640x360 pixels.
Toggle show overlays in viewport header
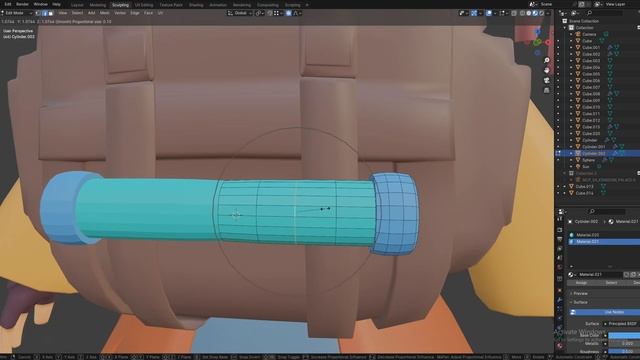pyautogui.click(x=489, y=13)
